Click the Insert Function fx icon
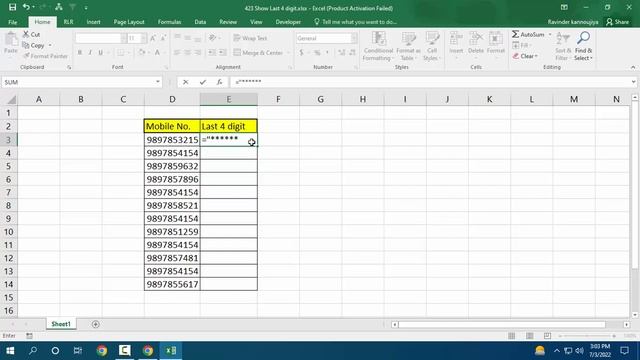 pyautogui.click(x=219, y=82)
